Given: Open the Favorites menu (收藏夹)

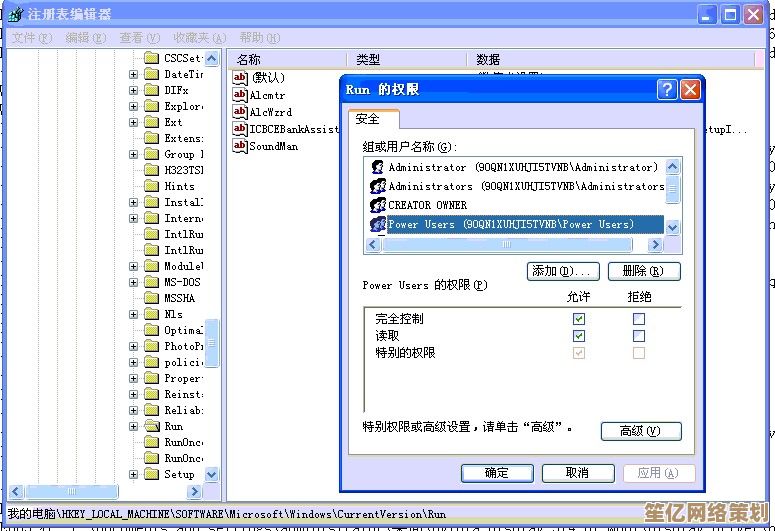Looking at the screenshot, I should (x=199, y=38).
